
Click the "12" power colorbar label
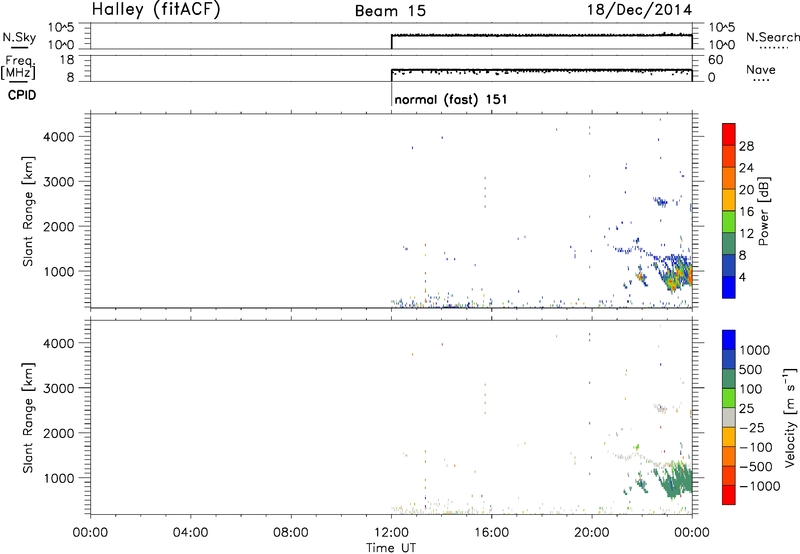tap(746, 234)
